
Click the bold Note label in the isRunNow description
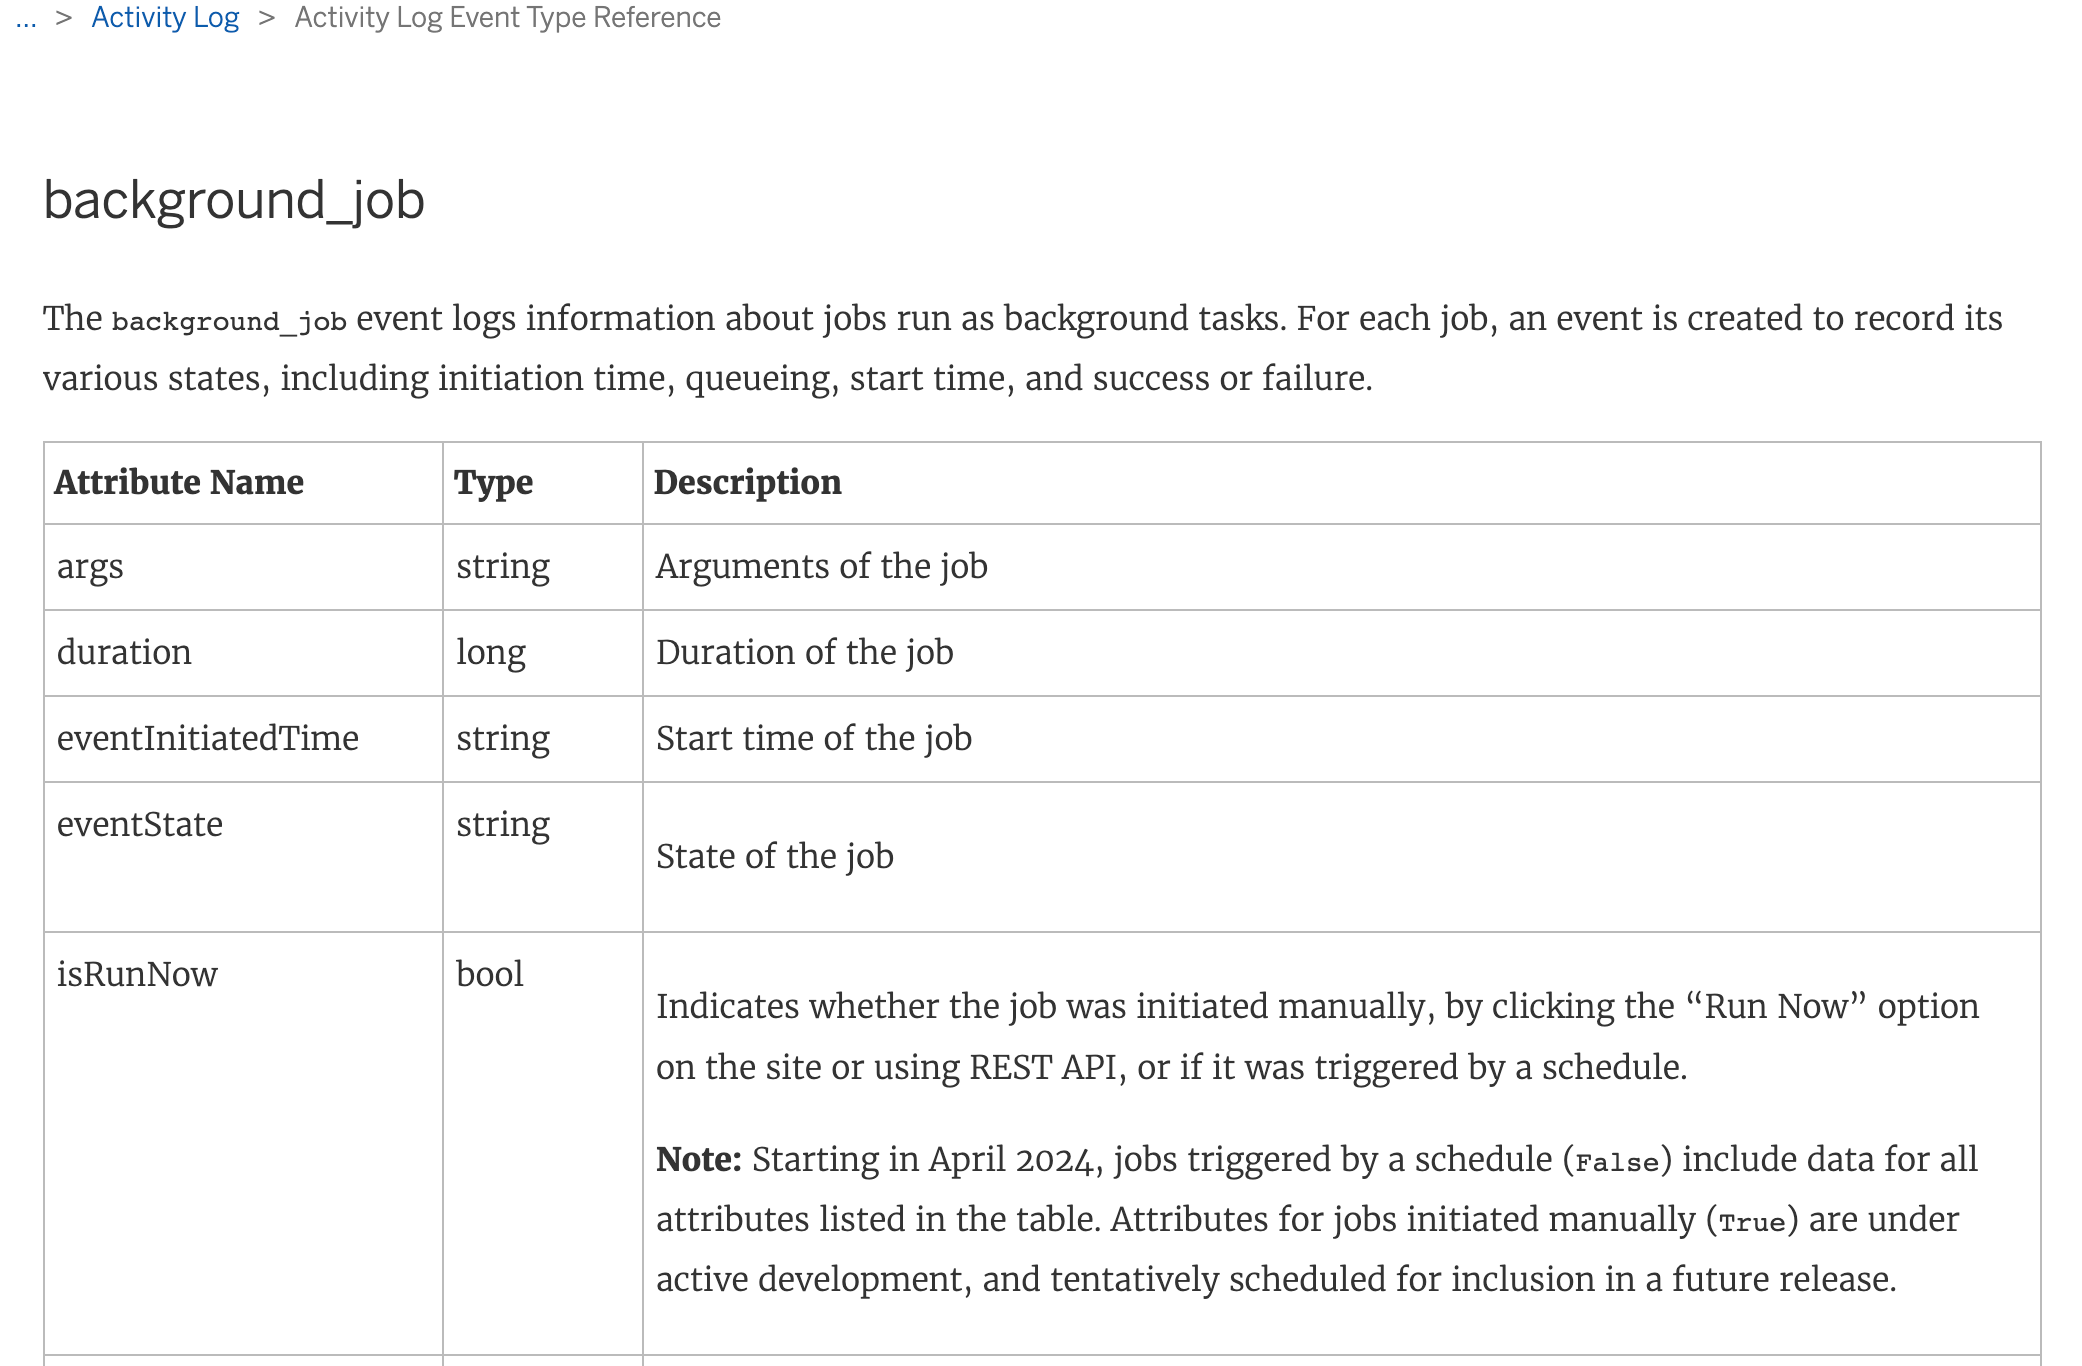[x=698, y=1159]
